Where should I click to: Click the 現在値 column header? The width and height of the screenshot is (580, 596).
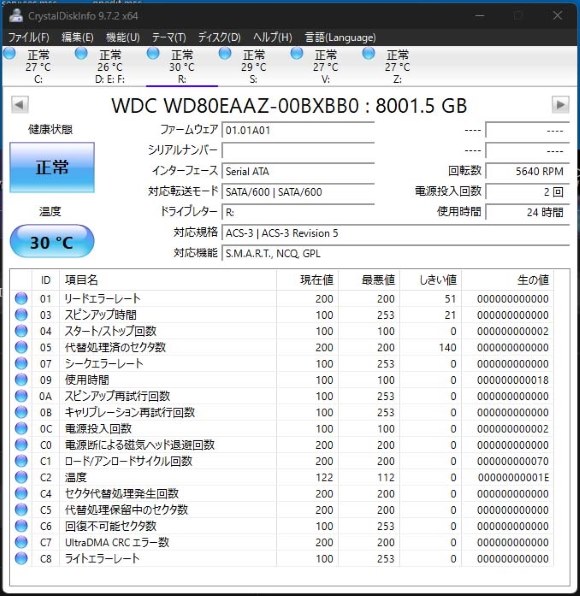(307, 280)
